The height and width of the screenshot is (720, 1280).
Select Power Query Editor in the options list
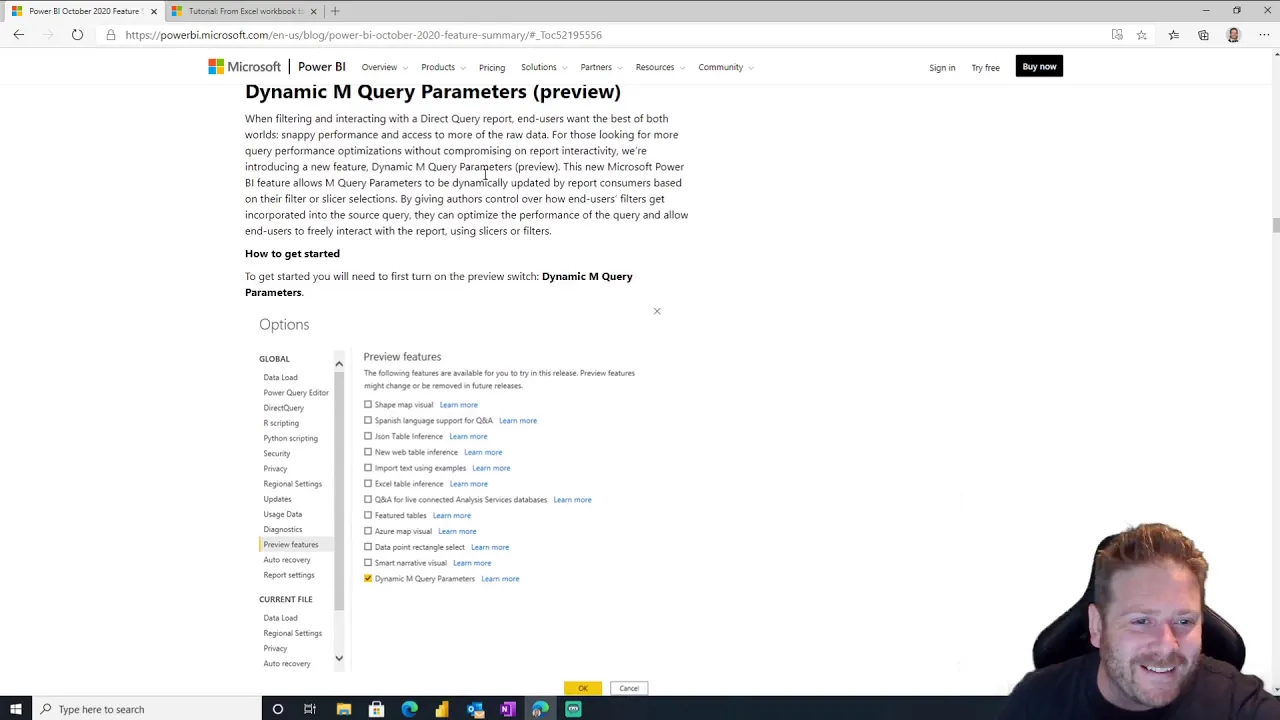[296, 393]
